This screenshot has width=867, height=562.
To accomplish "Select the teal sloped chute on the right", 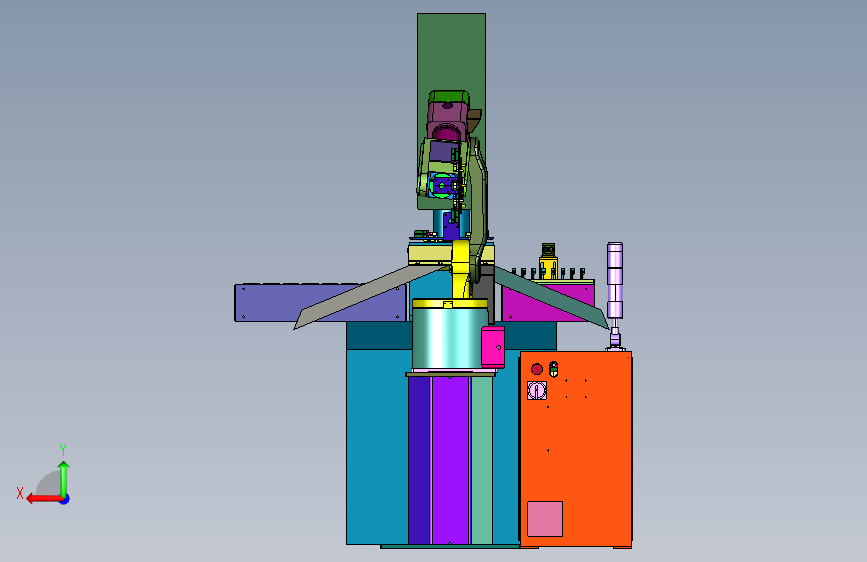I will (x=552, y=297).
